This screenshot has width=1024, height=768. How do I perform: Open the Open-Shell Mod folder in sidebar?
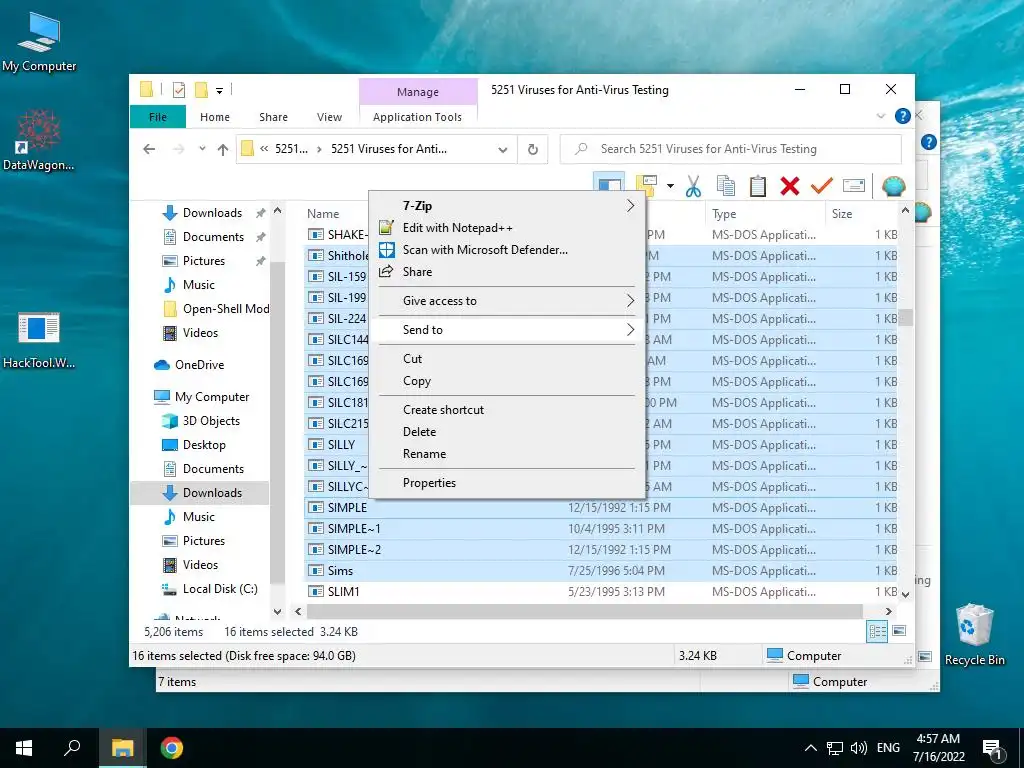point(226,309)
